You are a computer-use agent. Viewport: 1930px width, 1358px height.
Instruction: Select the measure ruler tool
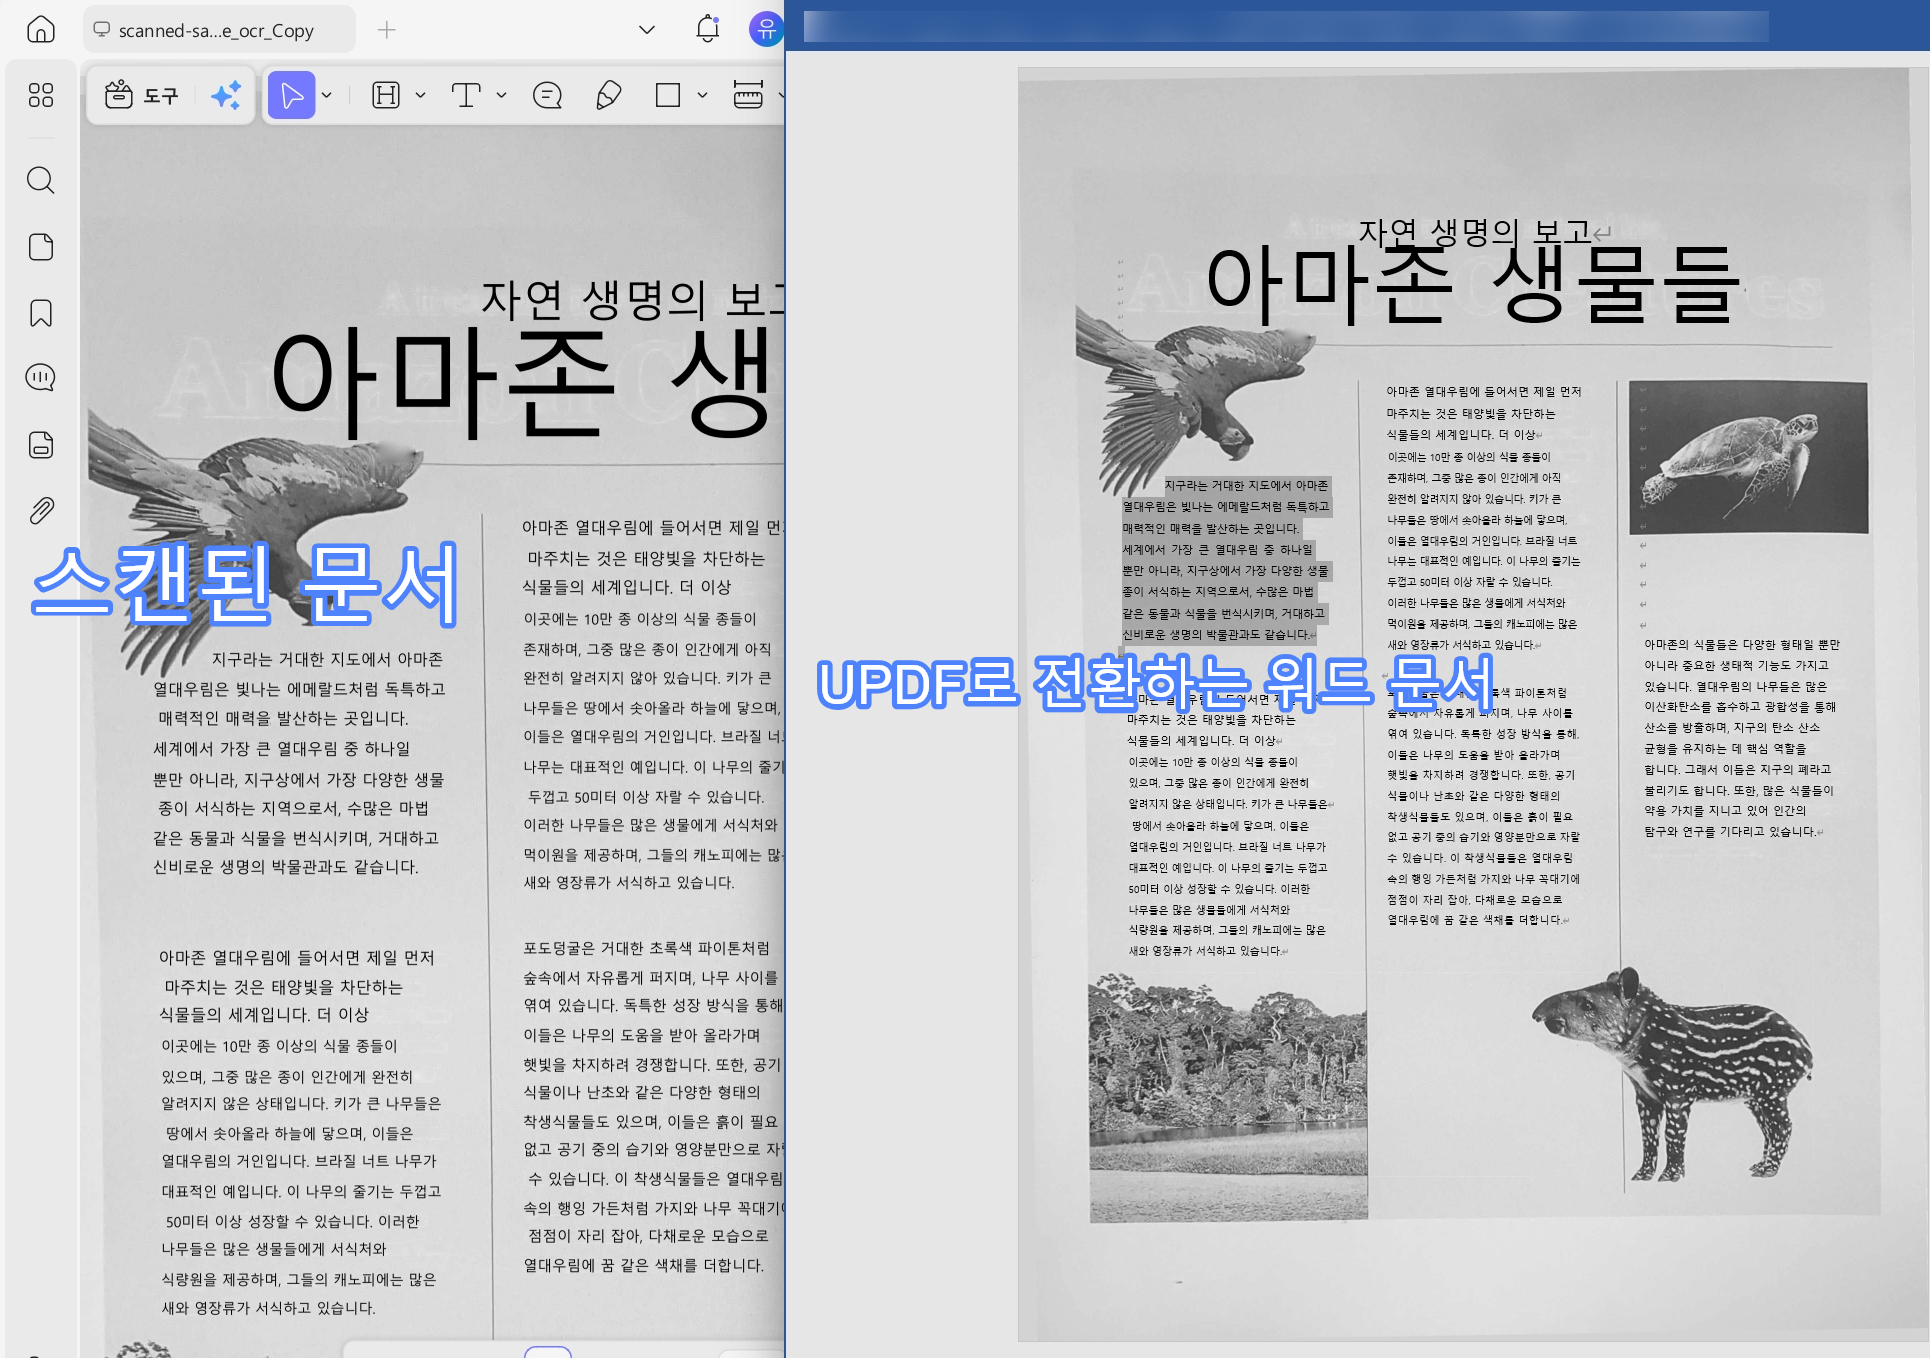coord(748,95)
